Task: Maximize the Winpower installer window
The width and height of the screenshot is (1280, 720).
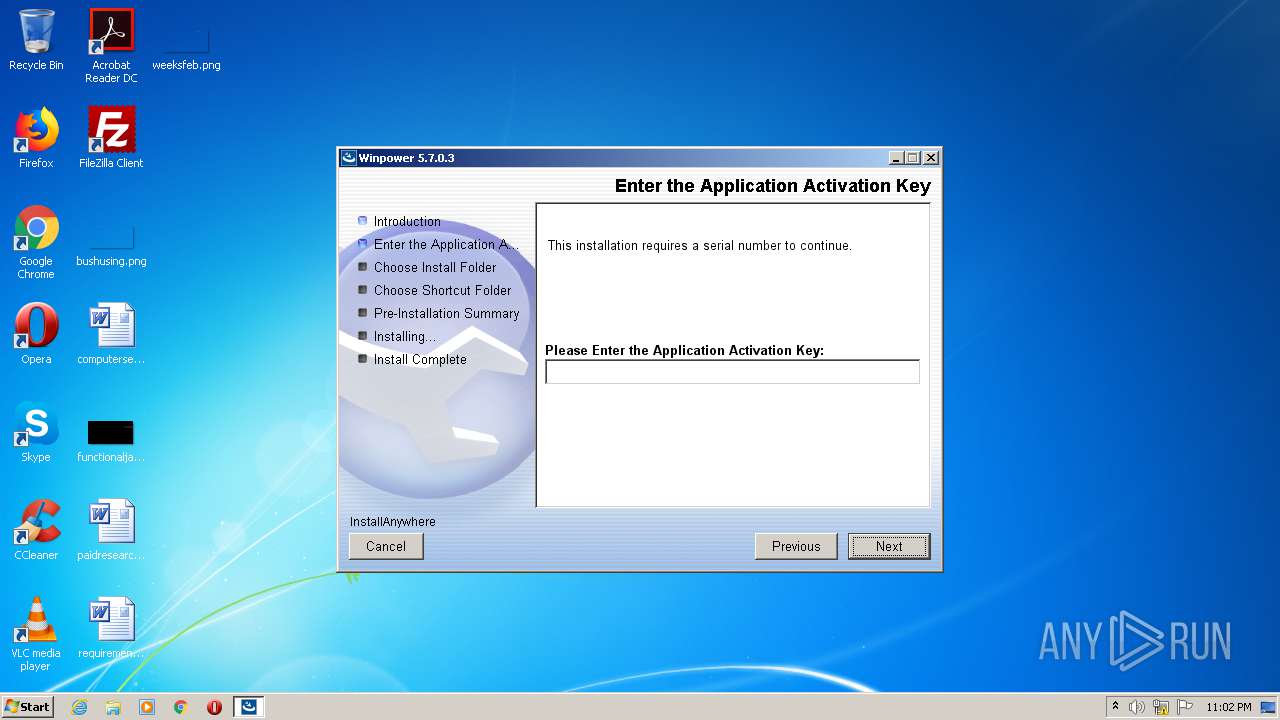Action: pos(912,158)
